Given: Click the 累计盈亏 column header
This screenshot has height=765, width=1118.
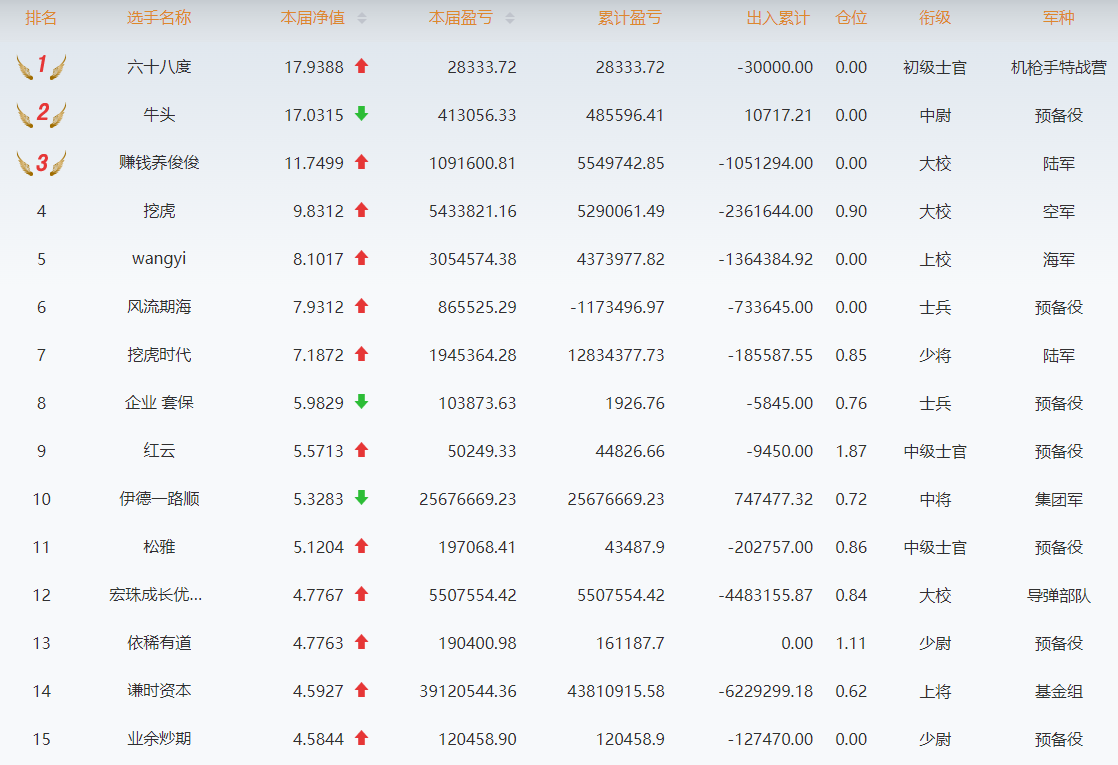Looking at the screenshot, I should click(630, 18).
